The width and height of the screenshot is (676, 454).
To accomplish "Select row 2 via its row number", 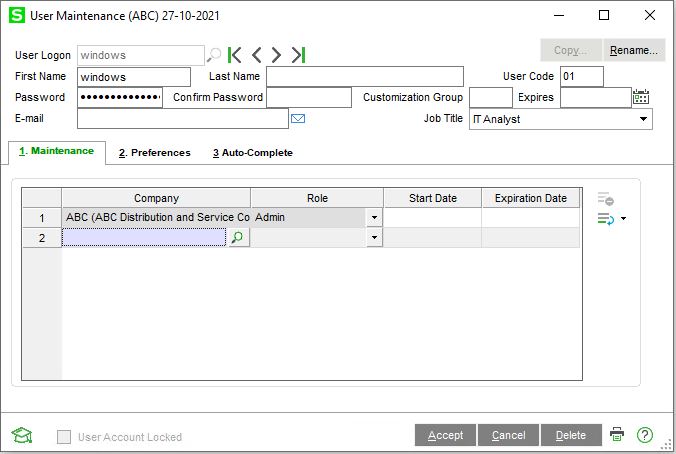I will click(x=42, y=238).
